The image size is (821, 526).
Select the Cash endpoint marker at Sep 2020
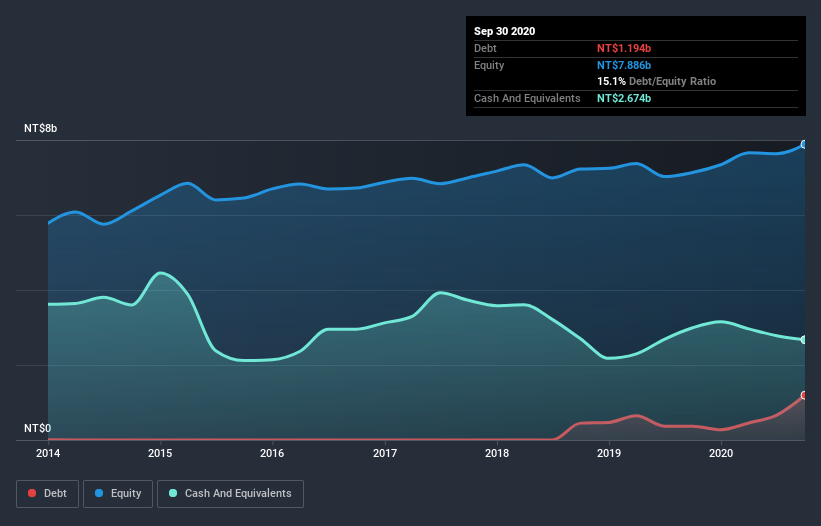pos(804,340)
